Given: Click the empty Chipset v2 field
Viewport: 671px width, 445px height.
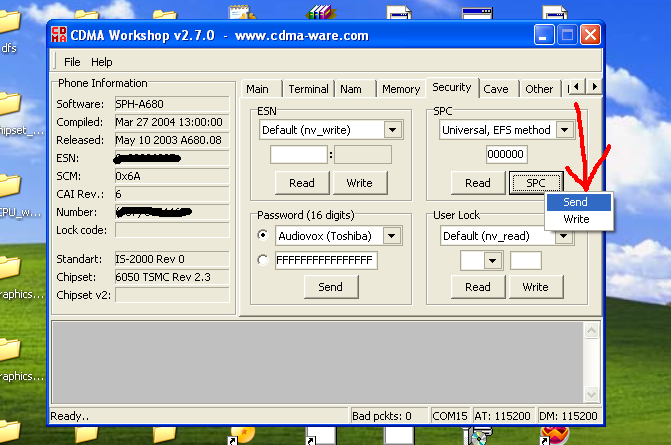Looking at the screenshot, I should pyautogui.click(x=172, y=295).
